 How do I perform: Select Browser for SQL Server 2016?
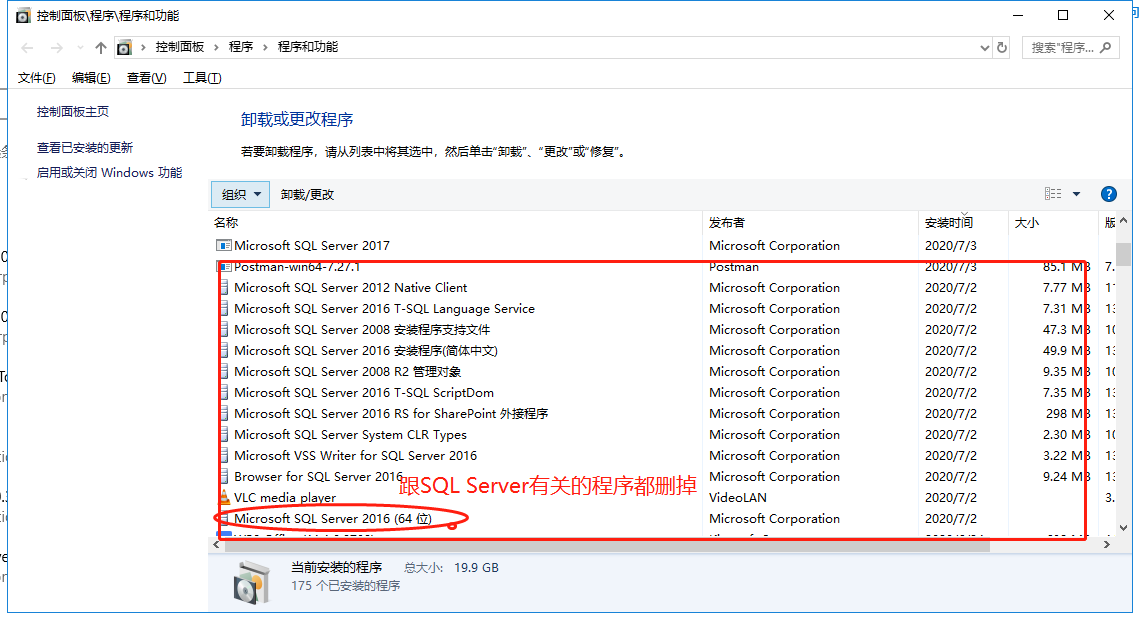pos(318,478)
